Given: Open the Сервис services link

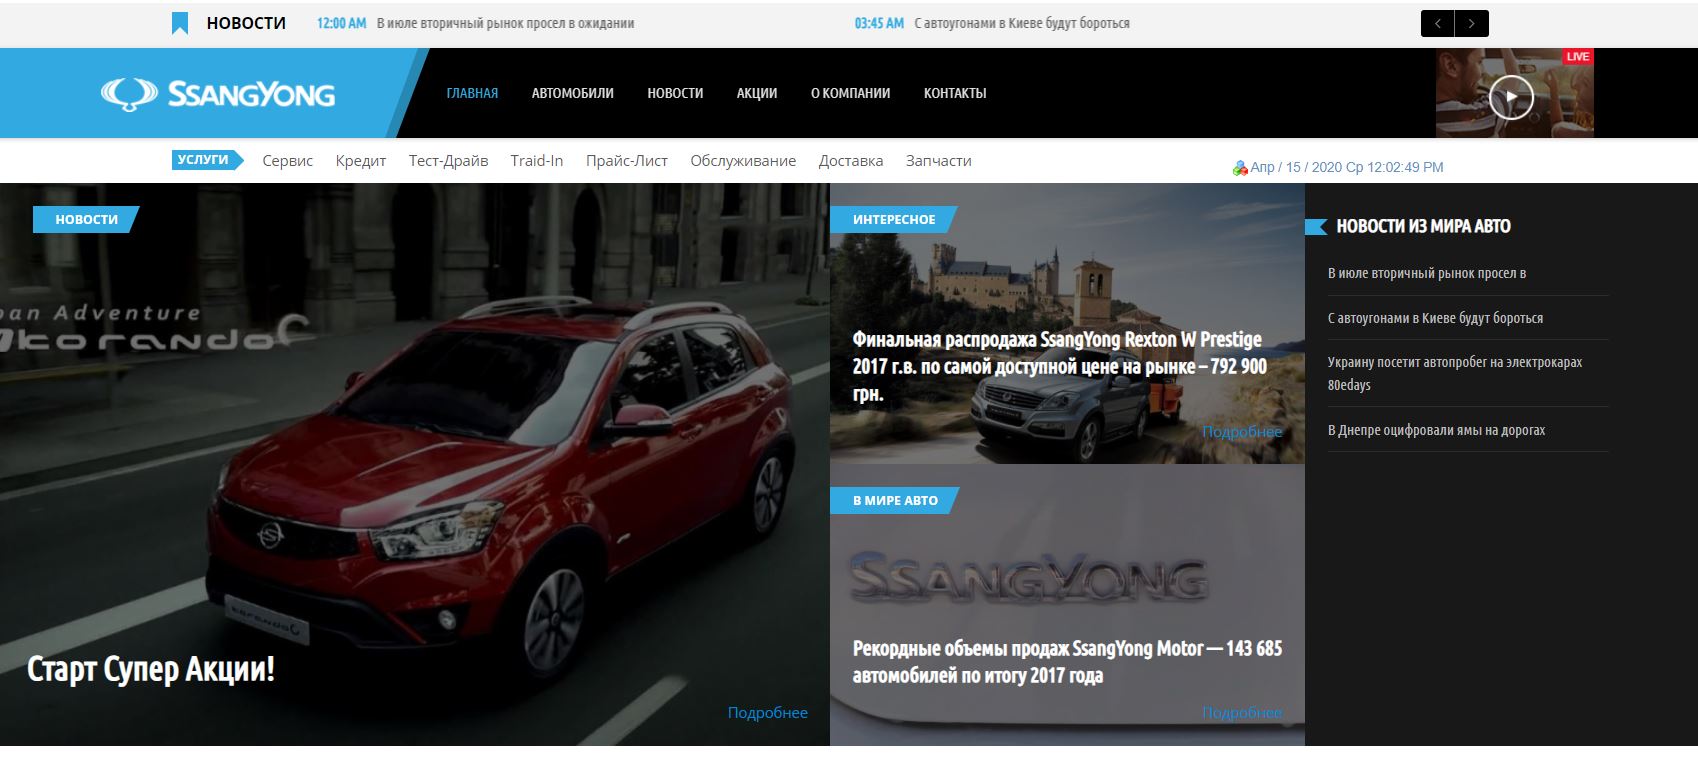Looking at the screenshot, I should (288, 161).
